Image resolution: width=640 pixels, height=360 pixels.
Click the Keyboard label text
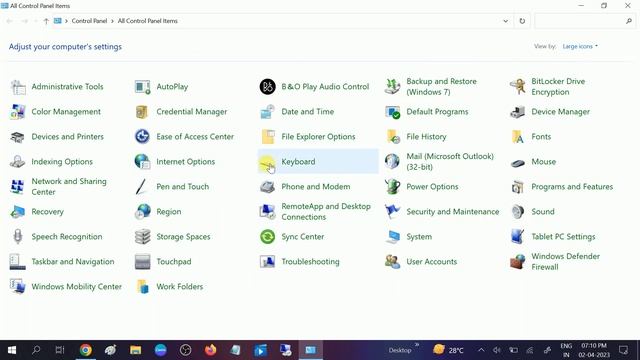pos(298,162)
